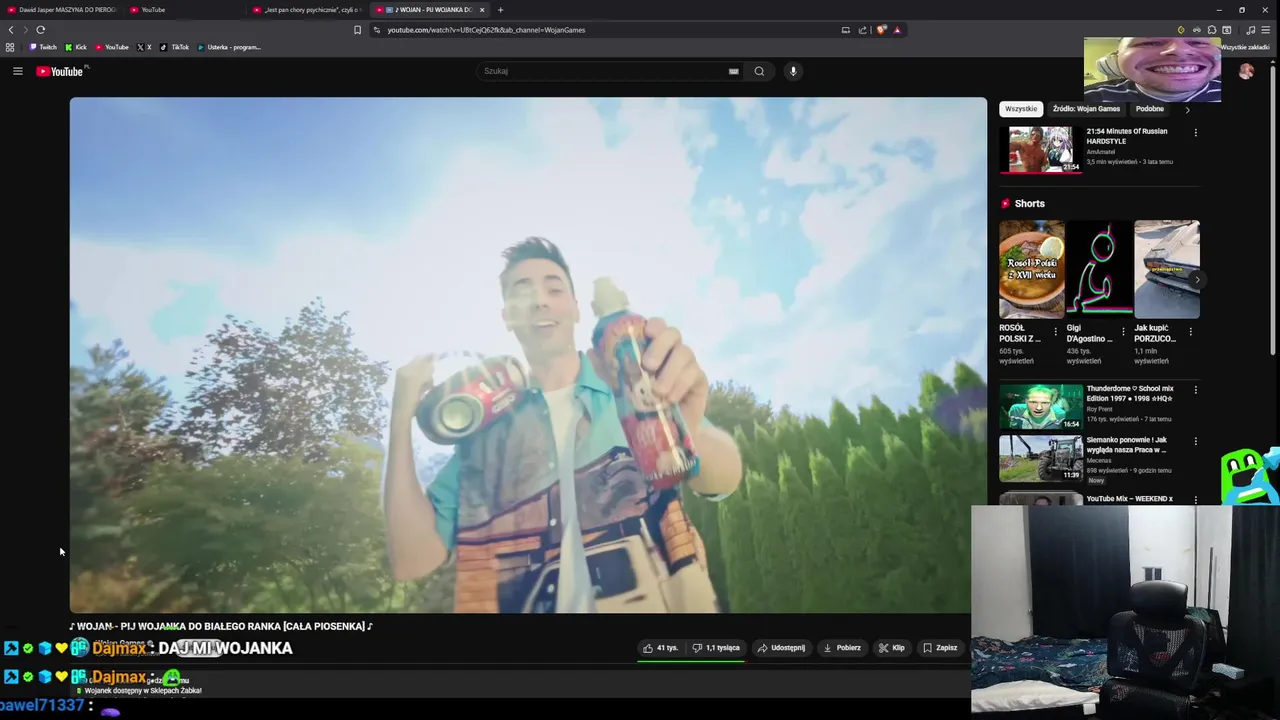Open Gigi D'Agostino short thumbnail

click(x=1099, y=269)
